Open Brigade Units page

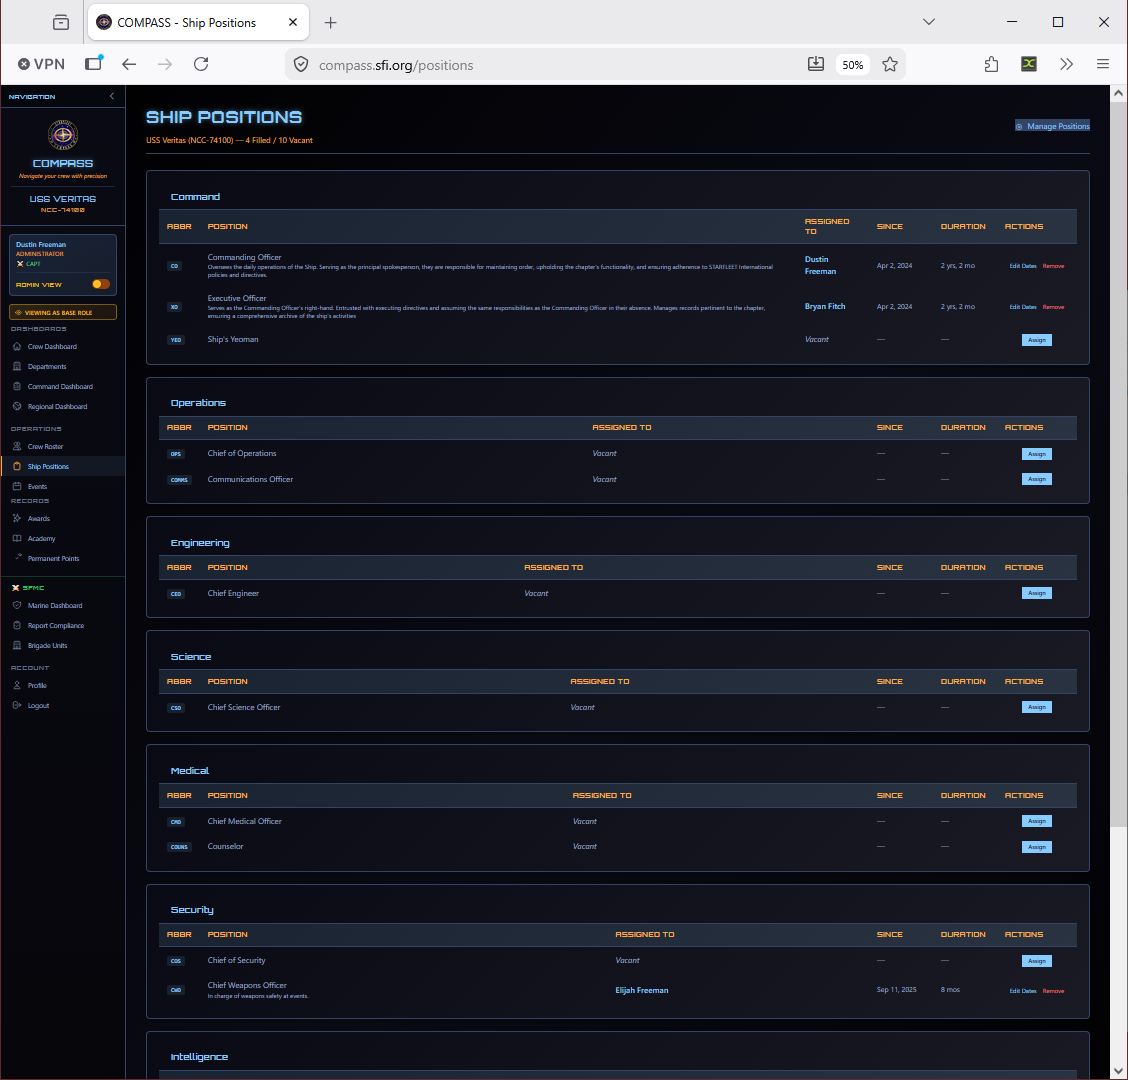pyautogui.click(x=47, y=645)
